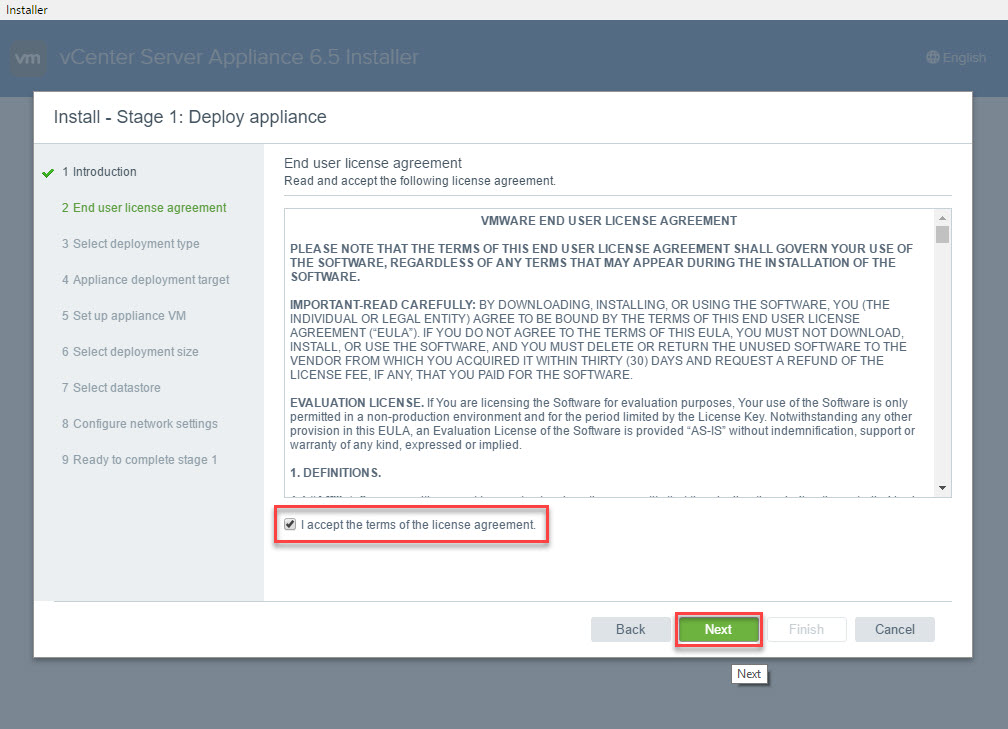Viewport: 1008px width, 729px height.
Task: Cancel the installer wizard
Action: coord(894,629)
